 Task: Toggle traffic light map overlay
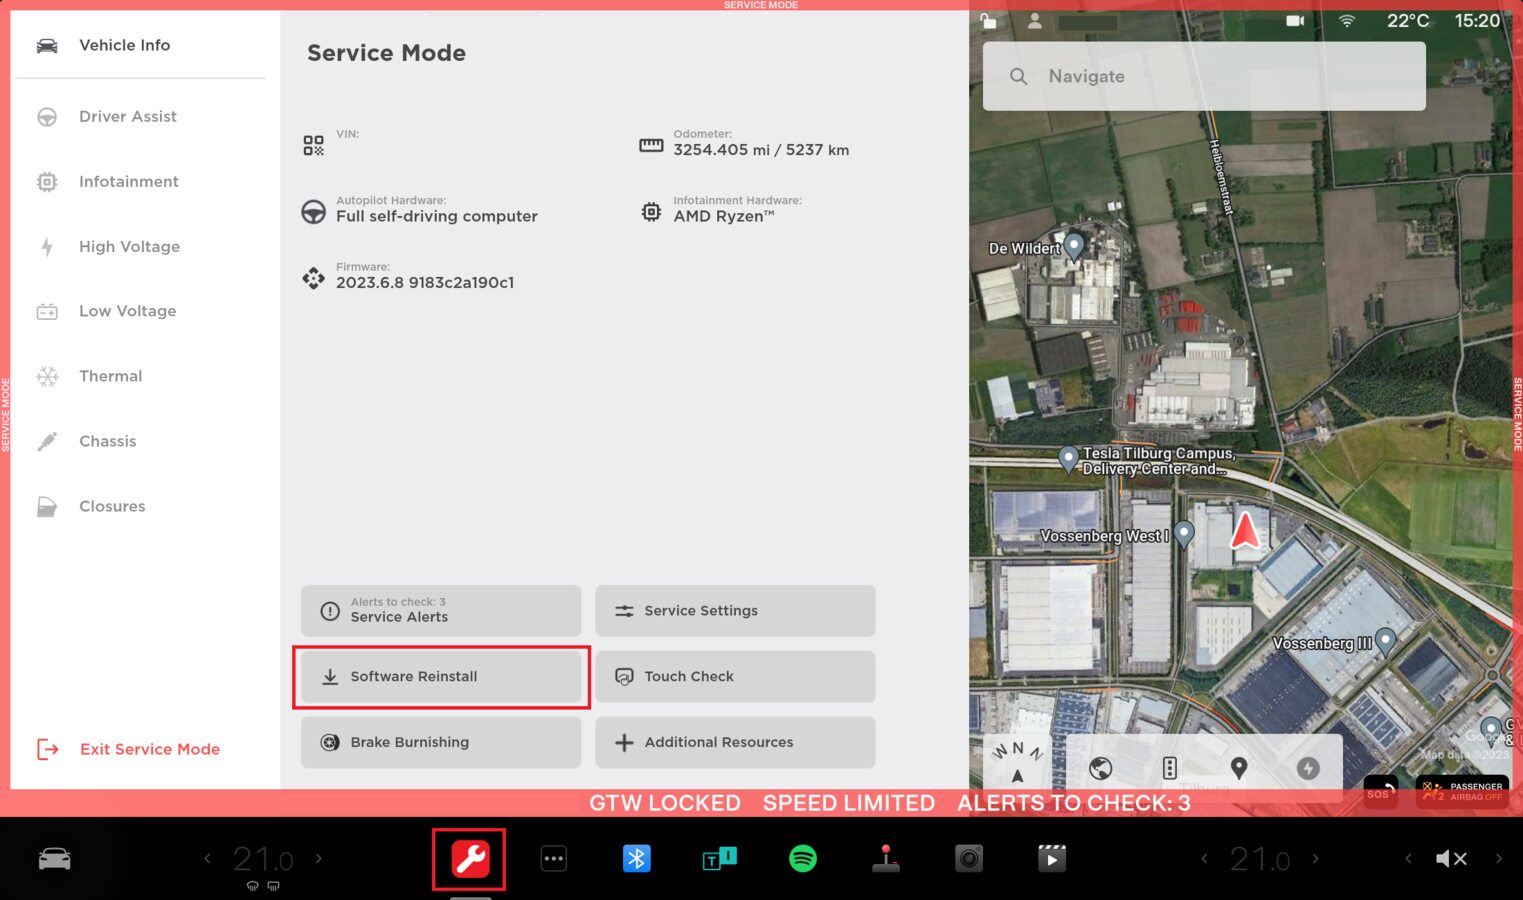tap(1169, 768)
